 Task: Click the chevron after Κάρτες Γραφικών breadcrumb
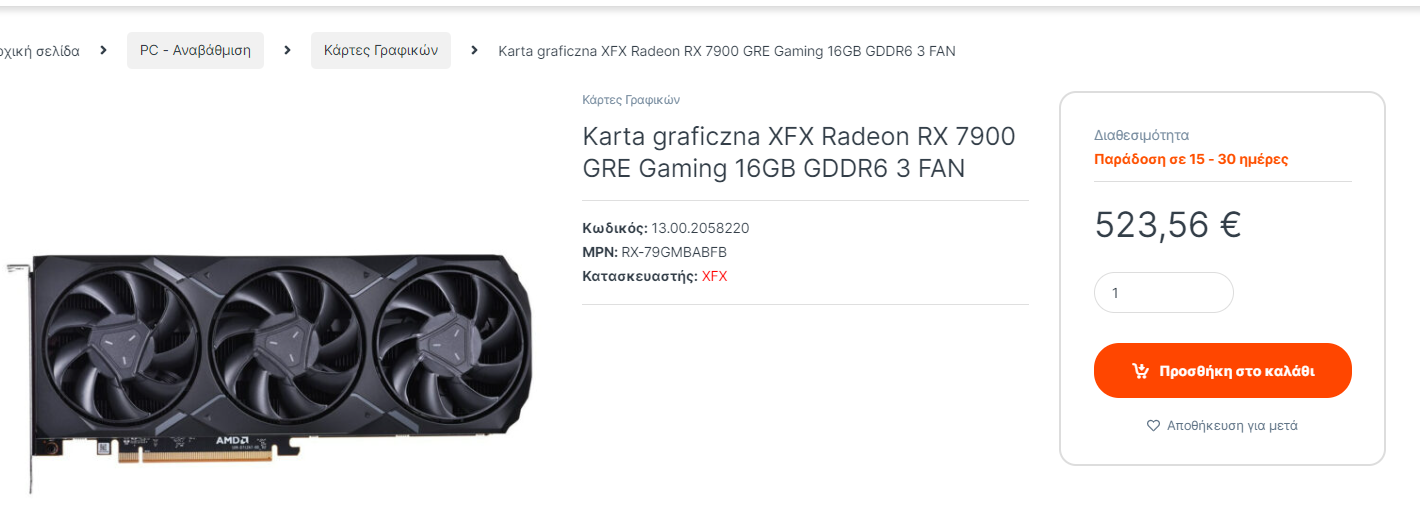pos(474,50)
